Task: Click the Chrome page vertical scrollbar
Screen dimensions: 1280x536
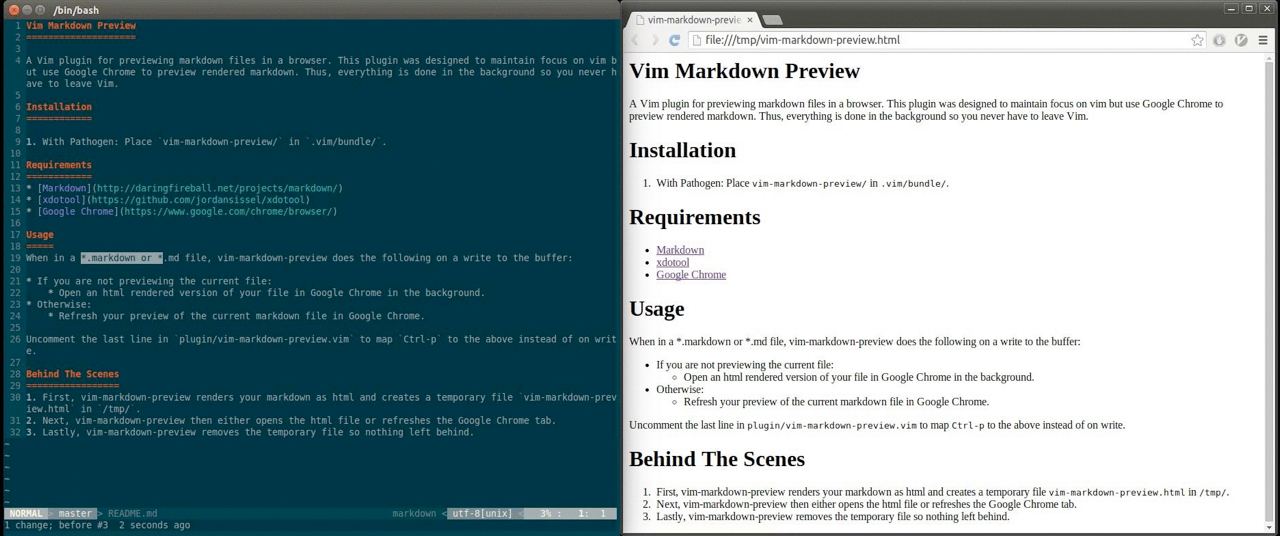Action: 1271,290
